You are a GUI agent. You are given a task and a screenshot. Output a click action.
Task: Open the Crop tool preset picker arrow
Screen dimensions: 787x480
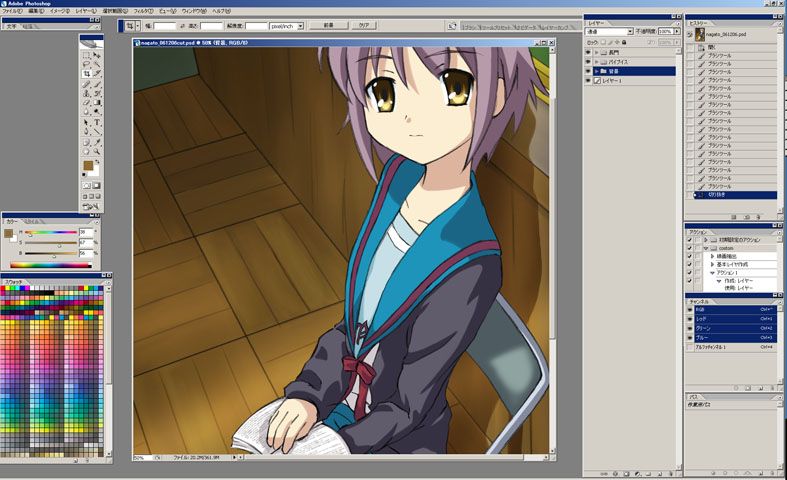coord(138,26)
